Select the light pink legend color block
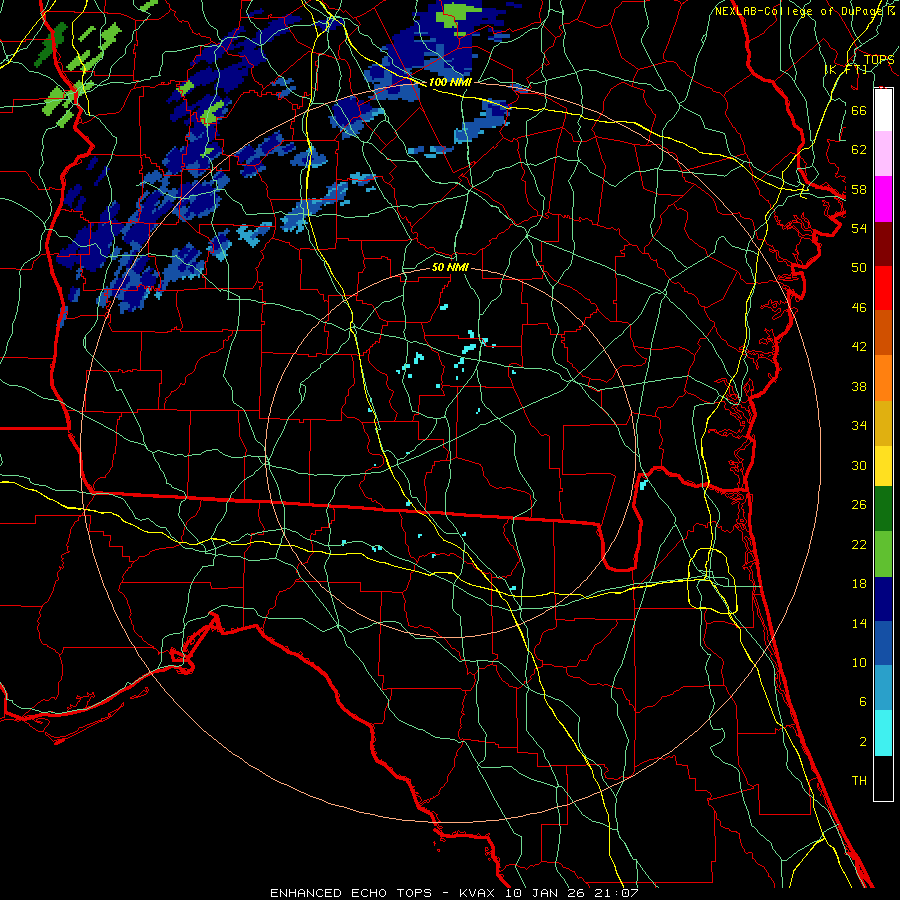Screen dimensions: 900x900 click(883, 154)
